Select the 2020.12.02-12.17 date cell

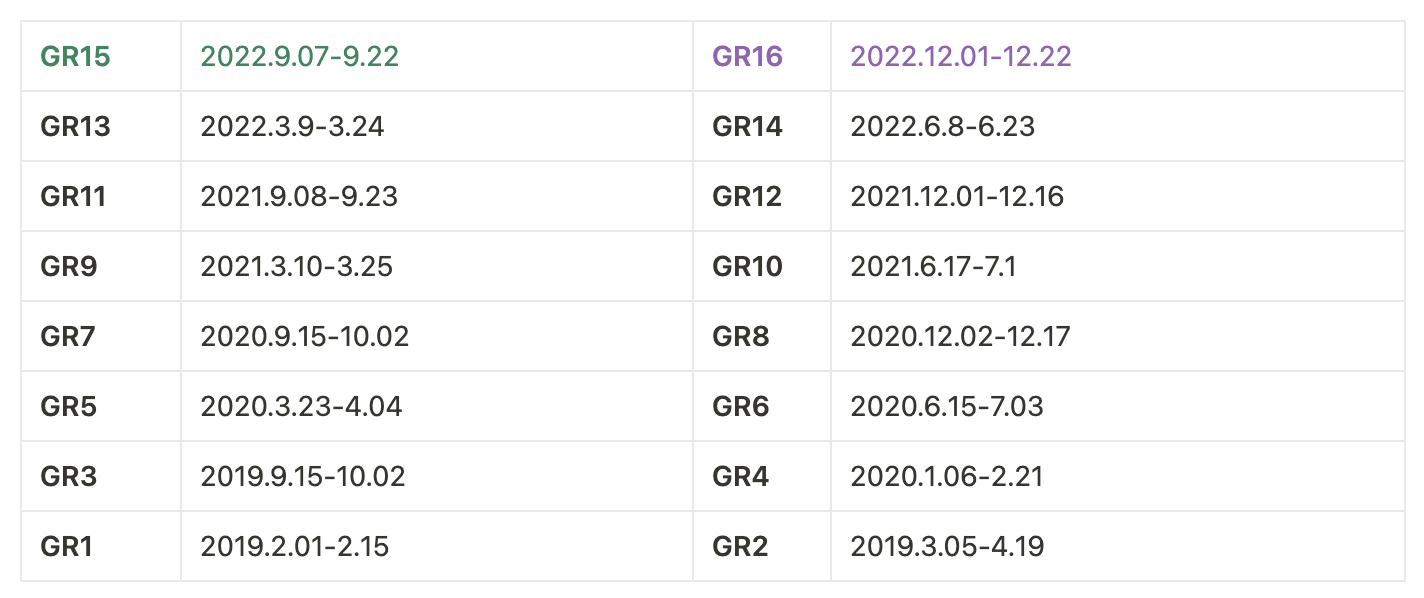pos(1118,336)
